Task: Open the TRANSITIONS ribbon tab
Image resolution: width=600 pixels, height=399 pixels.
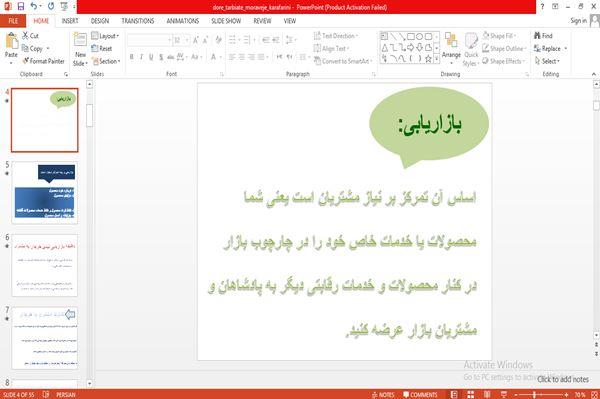Action: [138, 21]
